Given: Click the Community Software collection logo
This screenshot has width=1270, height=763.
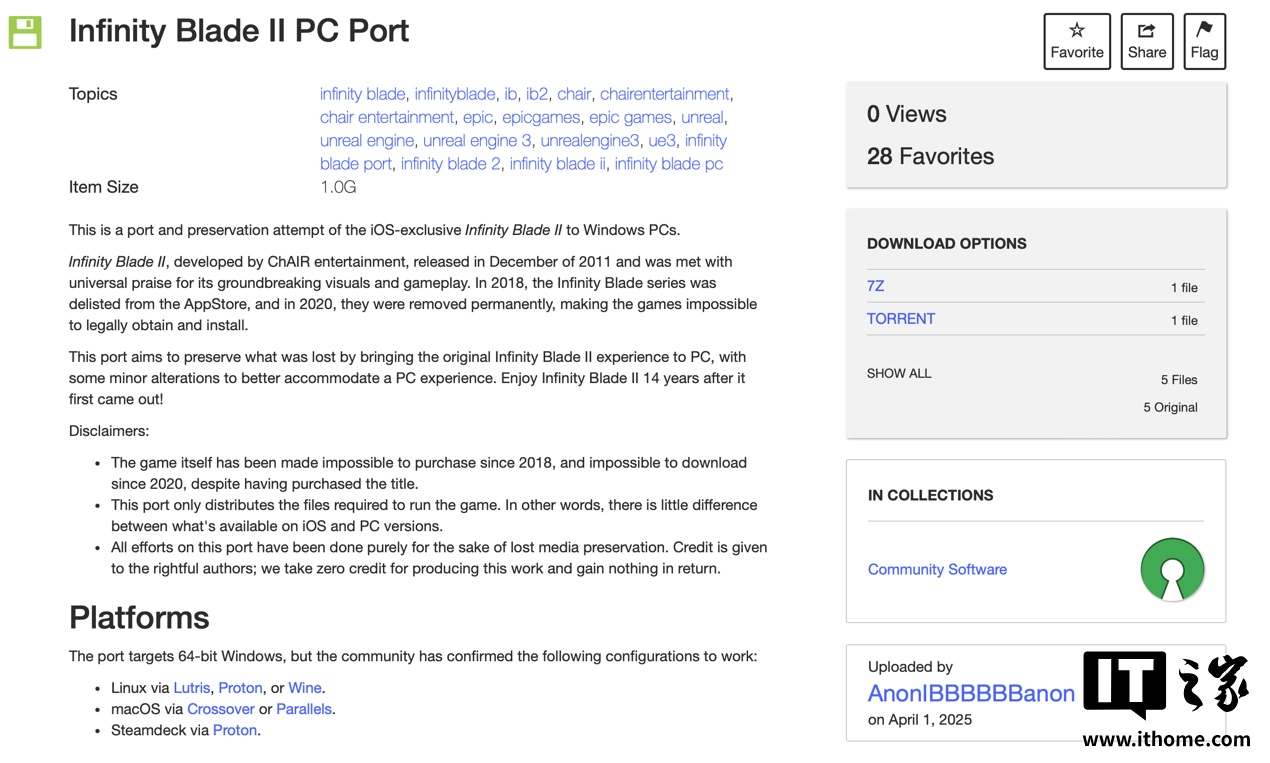Looking at the screenshot, I should pos(1172,570).
